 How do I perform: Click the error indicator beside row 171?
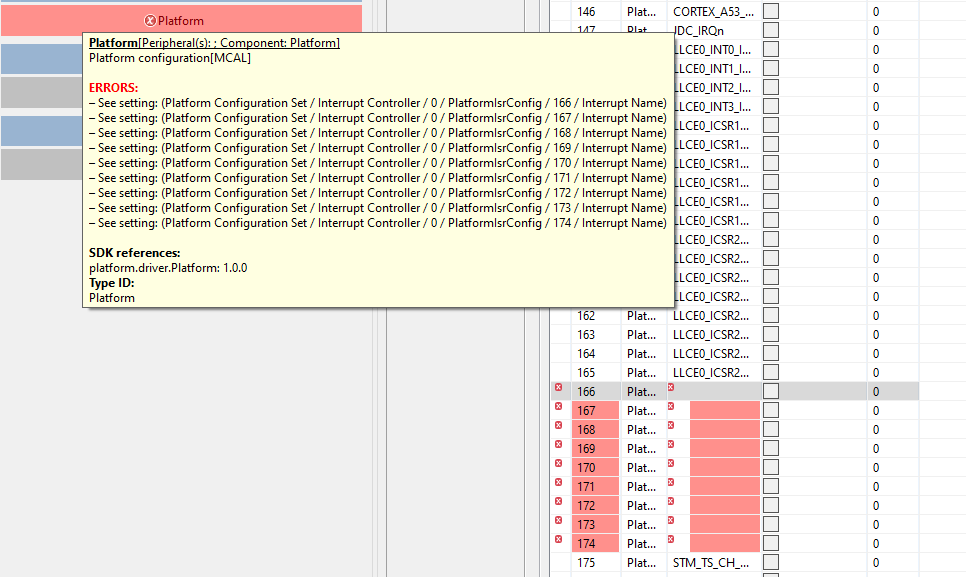click(558, 486)
